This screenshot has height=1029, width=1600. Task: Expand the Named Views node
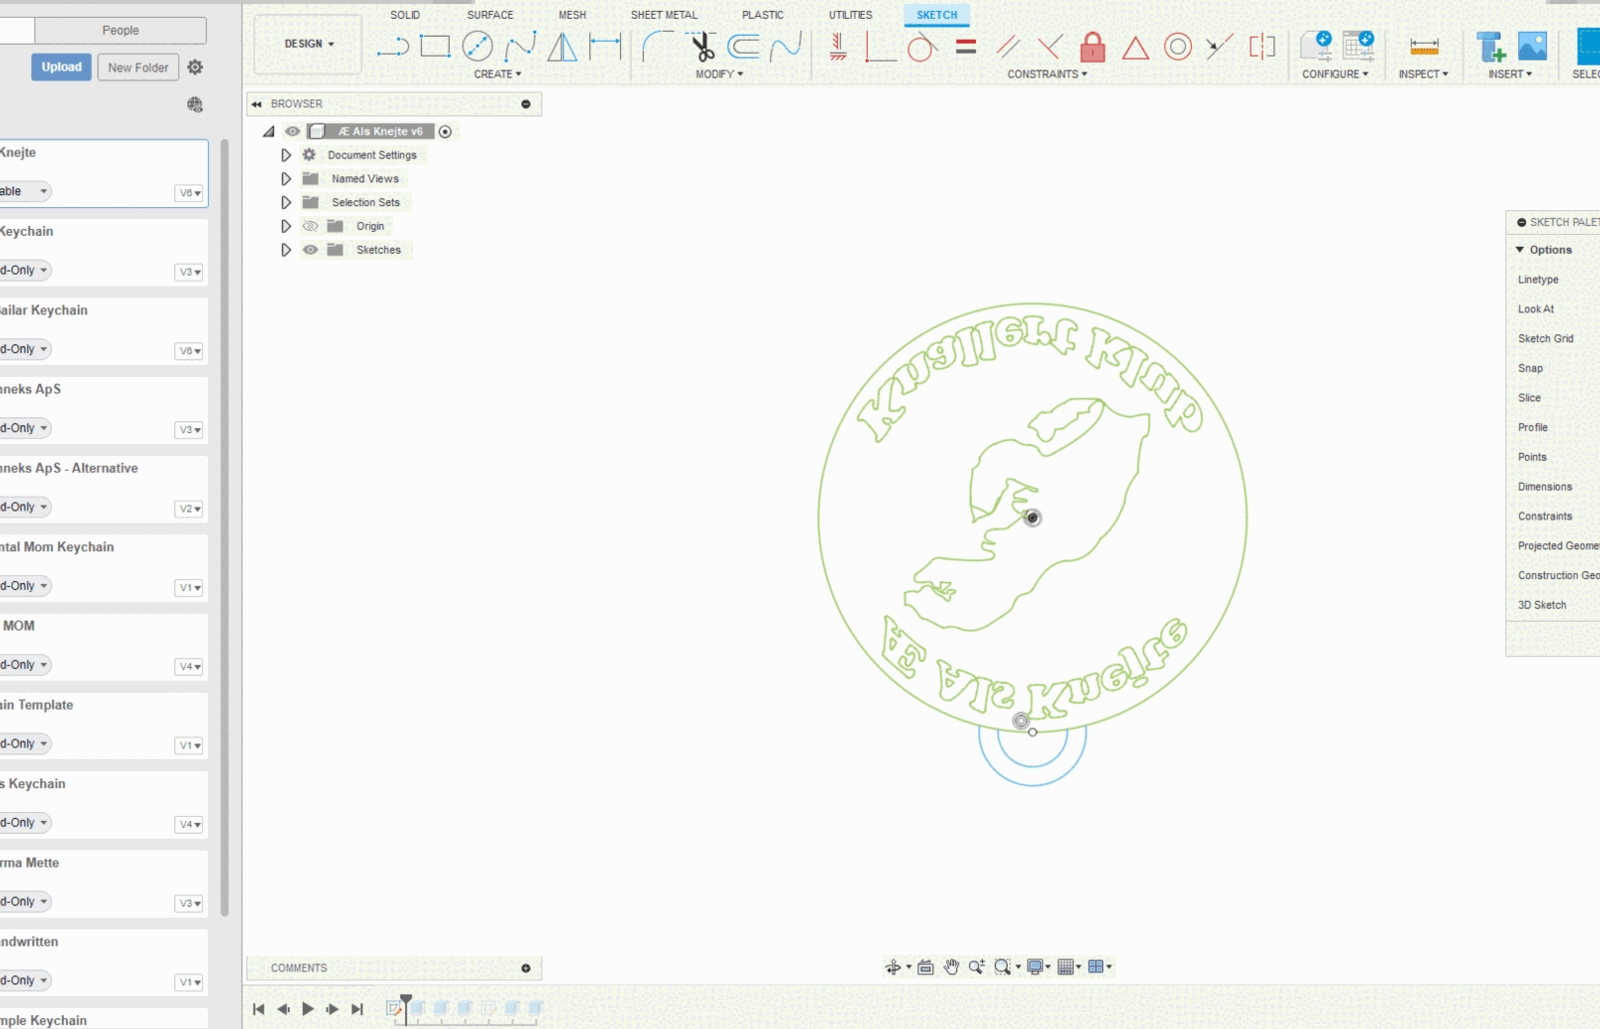(286, 179)
